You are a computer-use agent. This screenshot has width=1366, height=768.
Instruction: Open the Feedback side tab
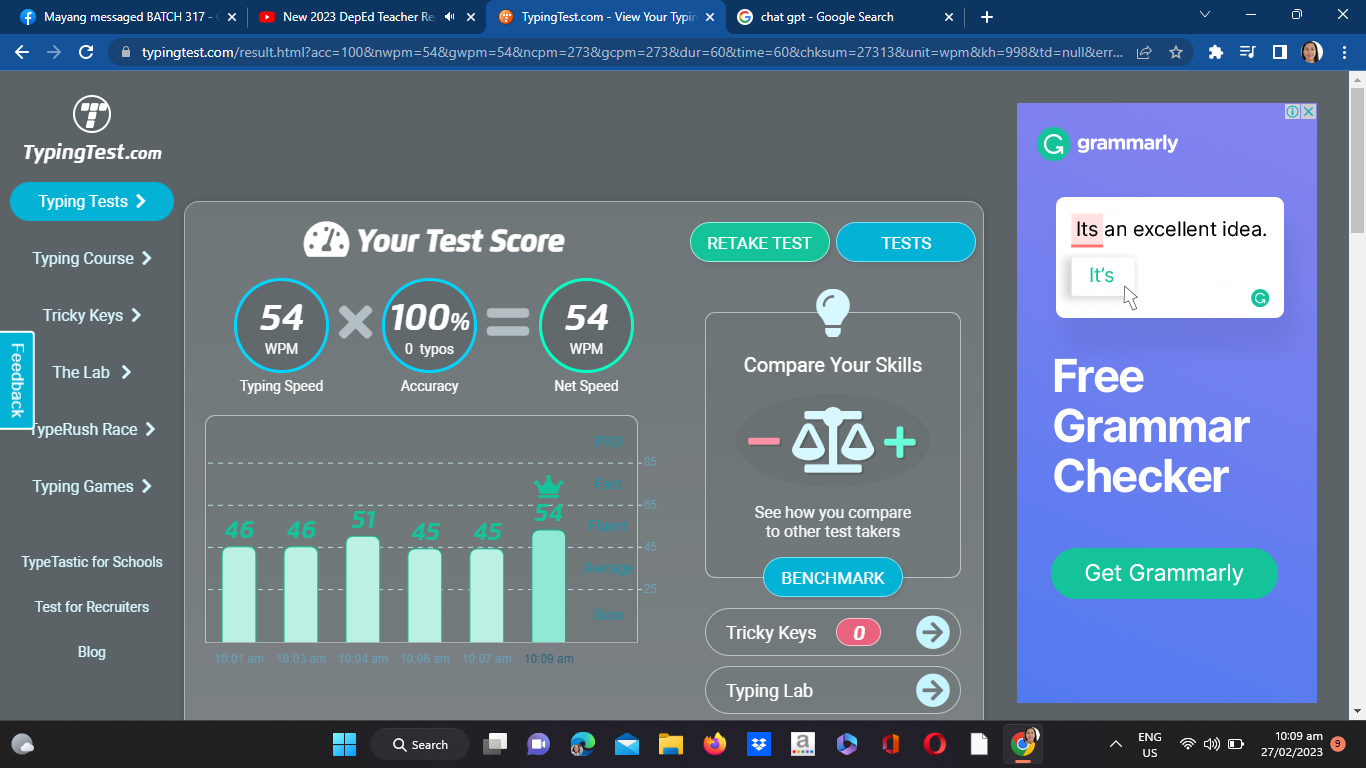coord(17,380)
